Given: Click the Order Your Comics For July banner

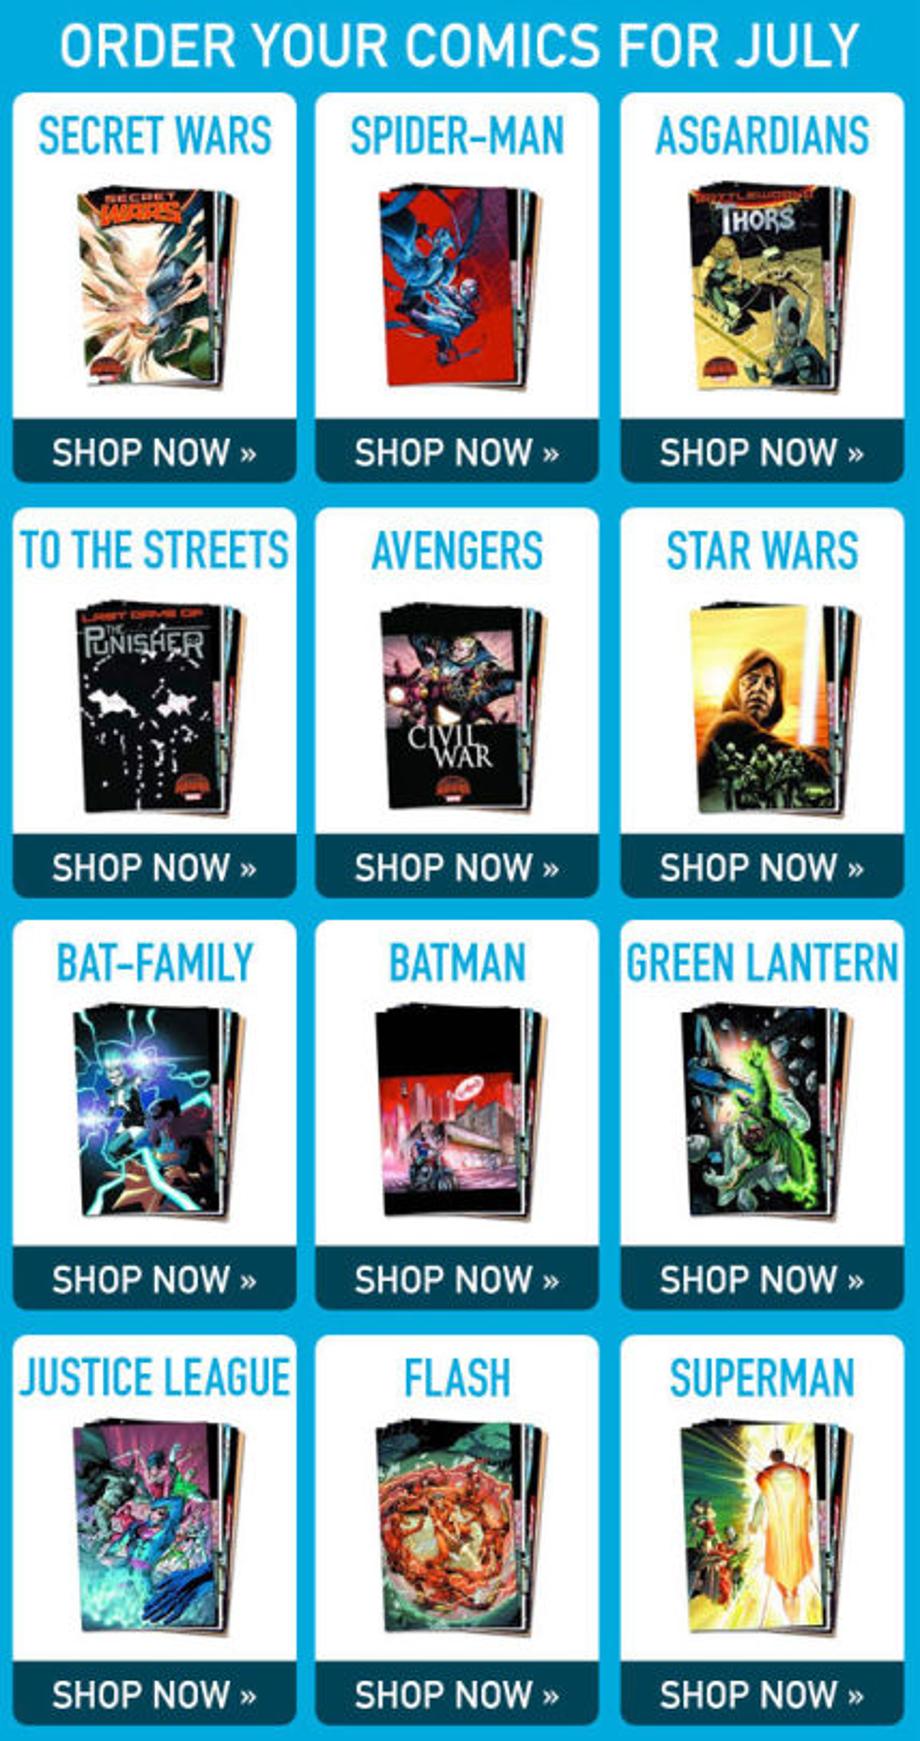Looking at the screenshot, I should pyautogui.click(x=459, y=45).
